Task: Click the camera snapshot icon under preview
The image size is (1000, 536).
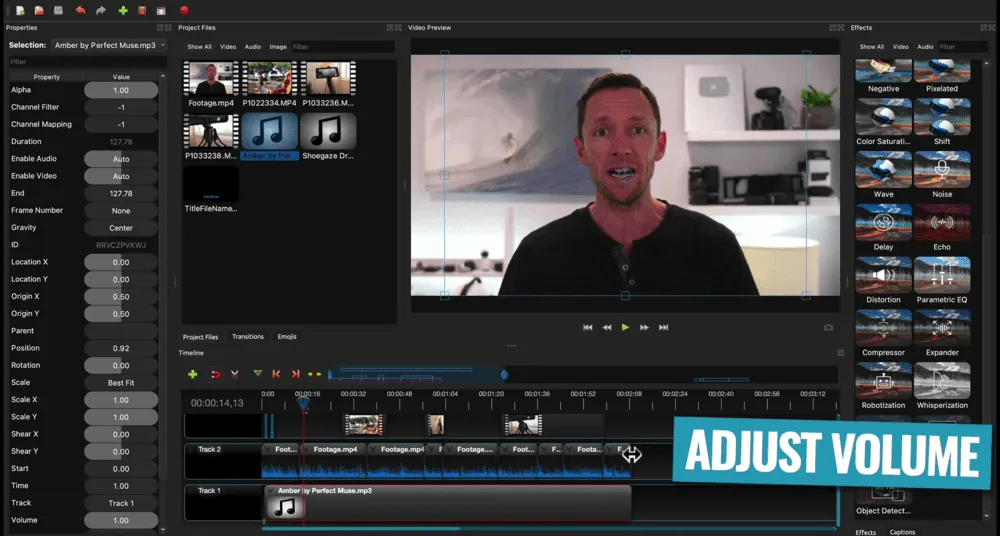Action: (828, 327)
